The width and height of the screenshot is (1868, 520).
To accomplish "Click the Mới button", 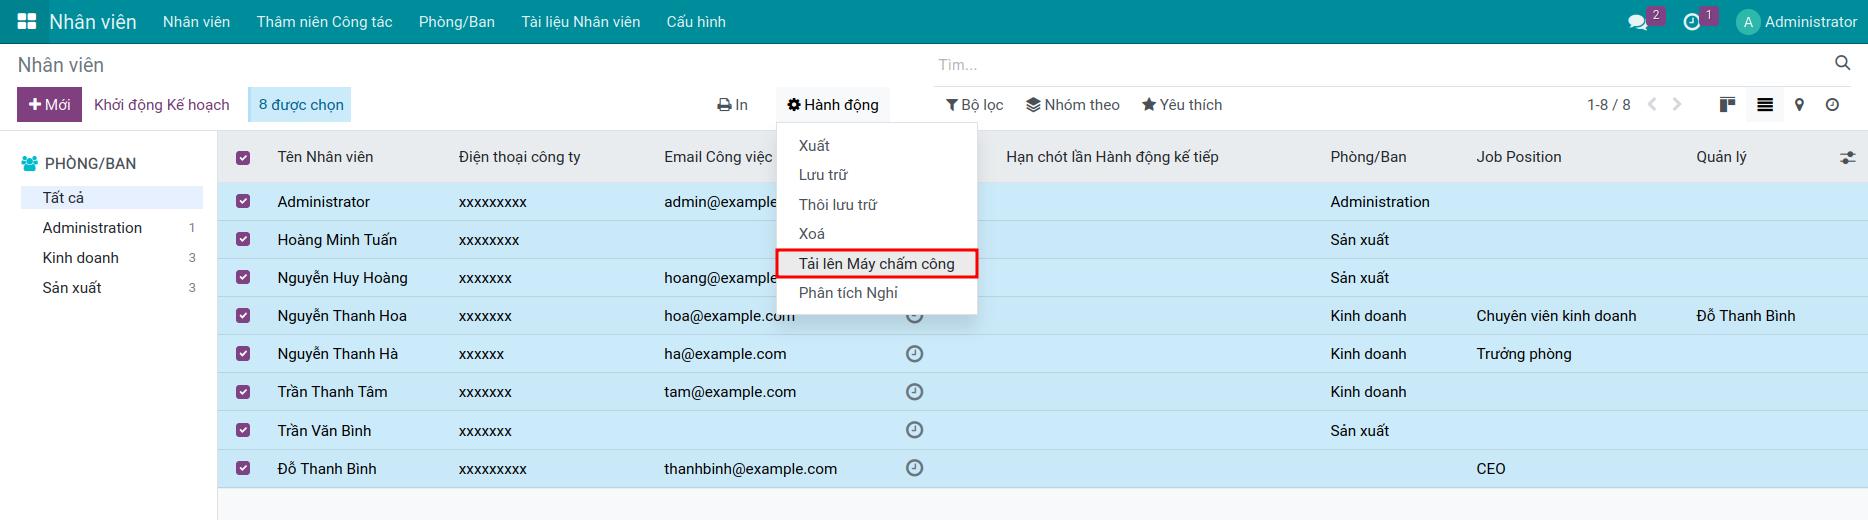I will pyautogui.click(x=49, y=105).
